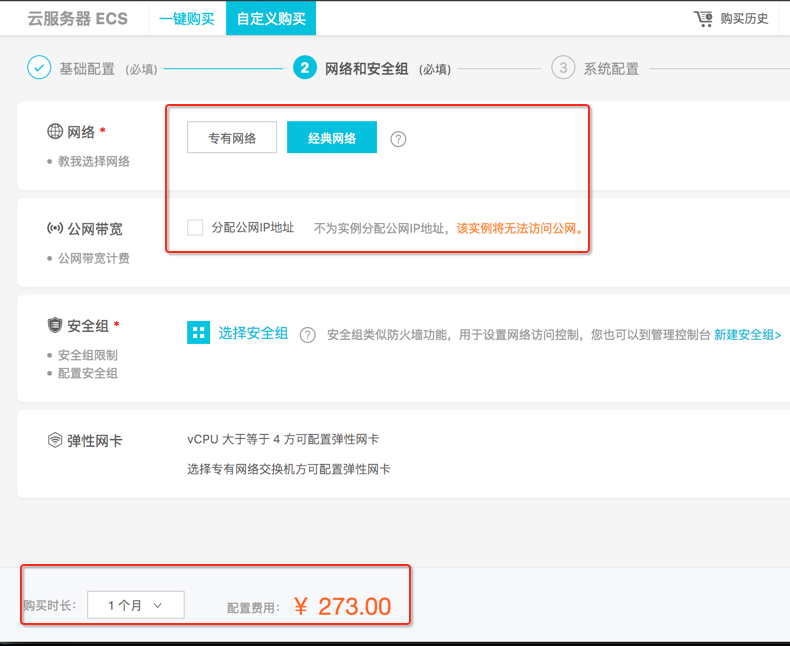Click the help icon beside 经典网络
The width and height of the screenshot is (790, 646).
click(x=398, y=139)
